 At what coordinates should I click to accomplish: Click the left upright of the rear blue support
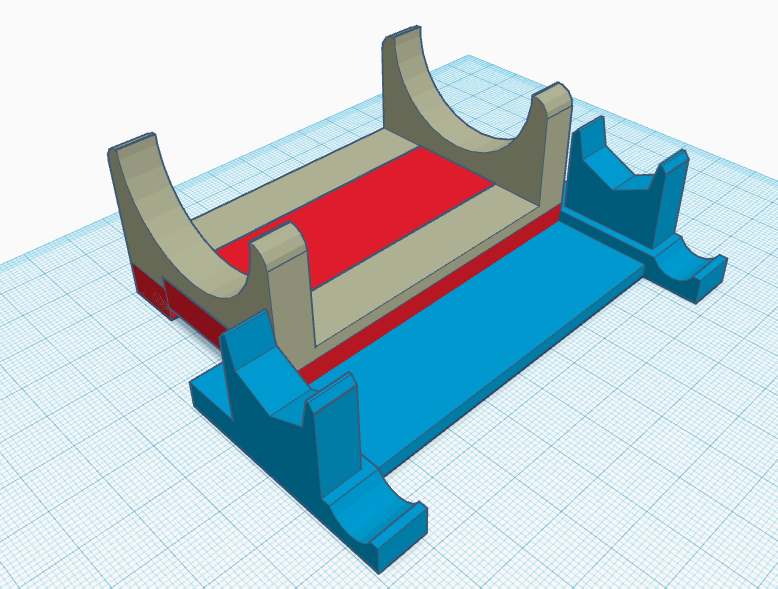coord(590,152)
